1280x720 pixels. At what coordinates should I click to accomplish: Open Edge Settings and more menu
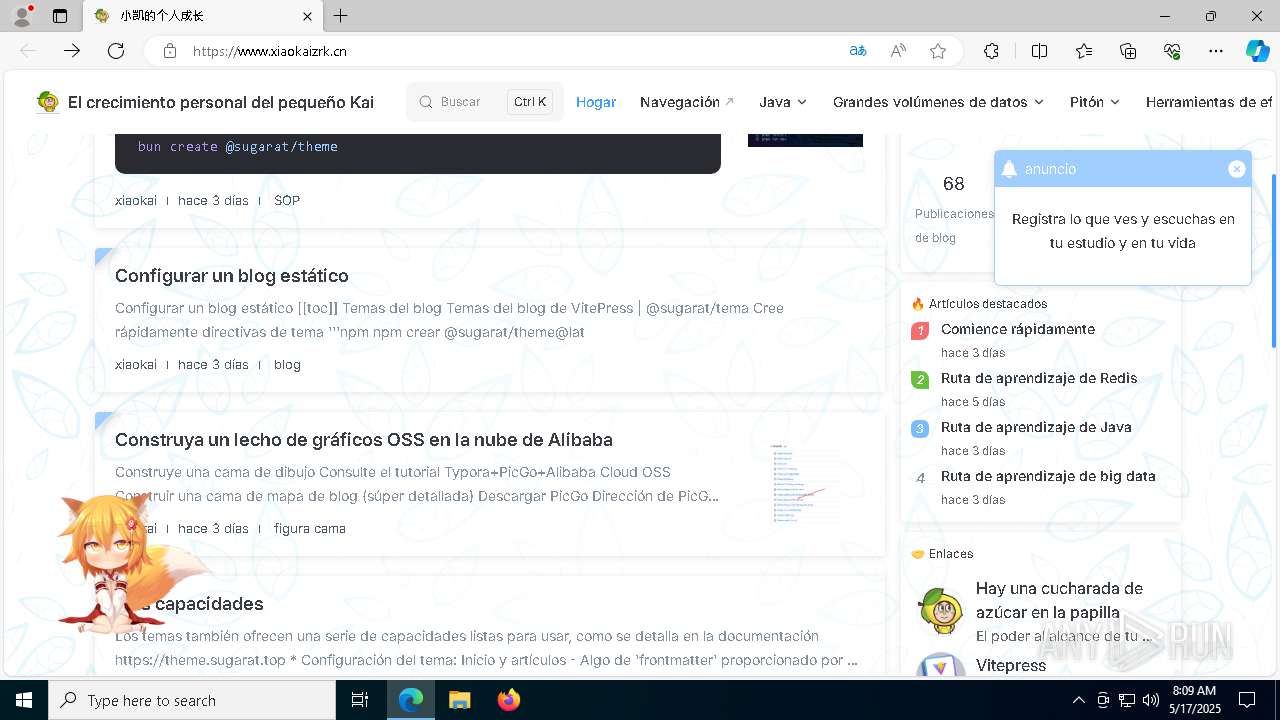point(1216,51)
